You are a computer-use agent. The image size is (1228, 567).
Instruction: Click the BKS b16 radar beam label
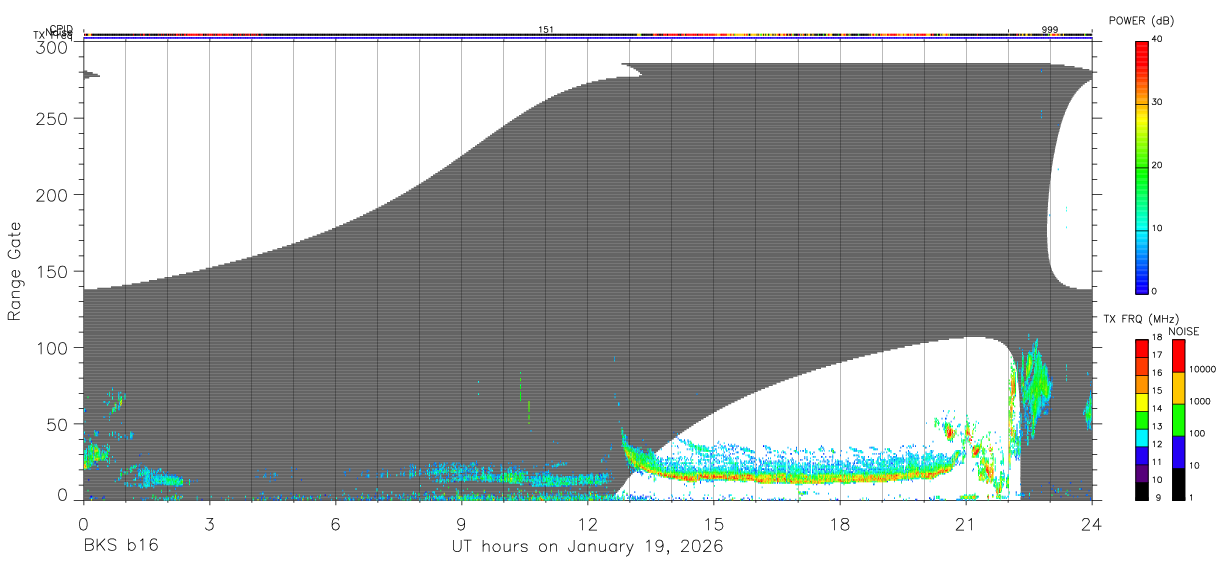click(120, 546)
